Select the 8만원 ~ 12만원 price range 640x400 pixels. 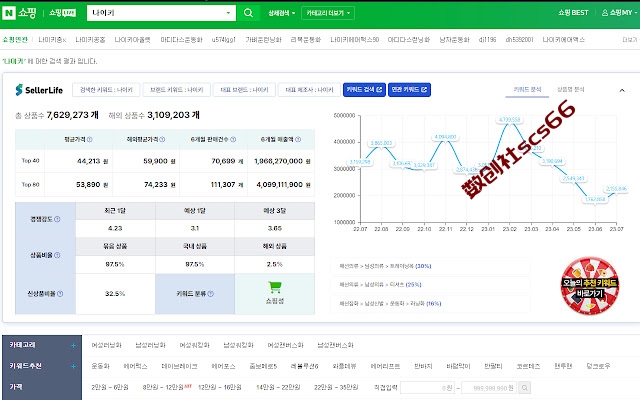click(164, 387)
